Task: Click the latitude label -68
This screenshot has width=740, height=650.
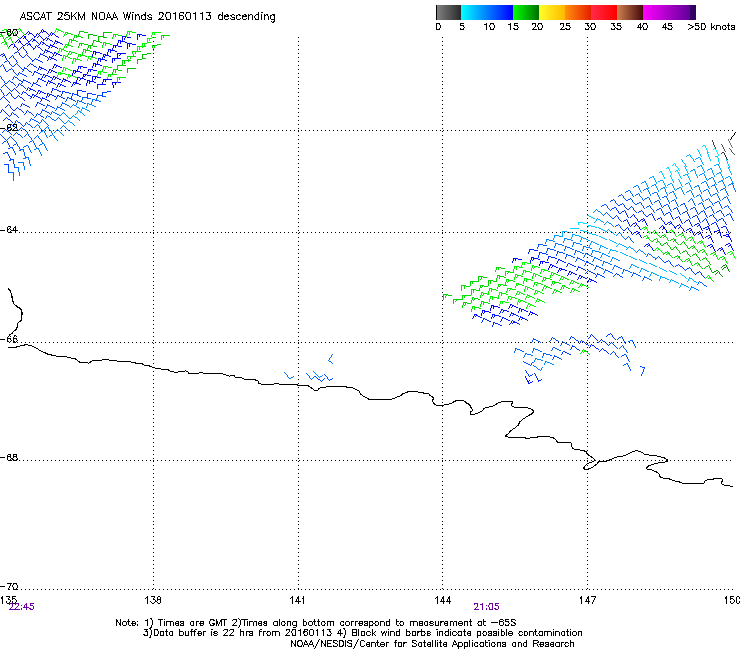Action: coord(9,457)
